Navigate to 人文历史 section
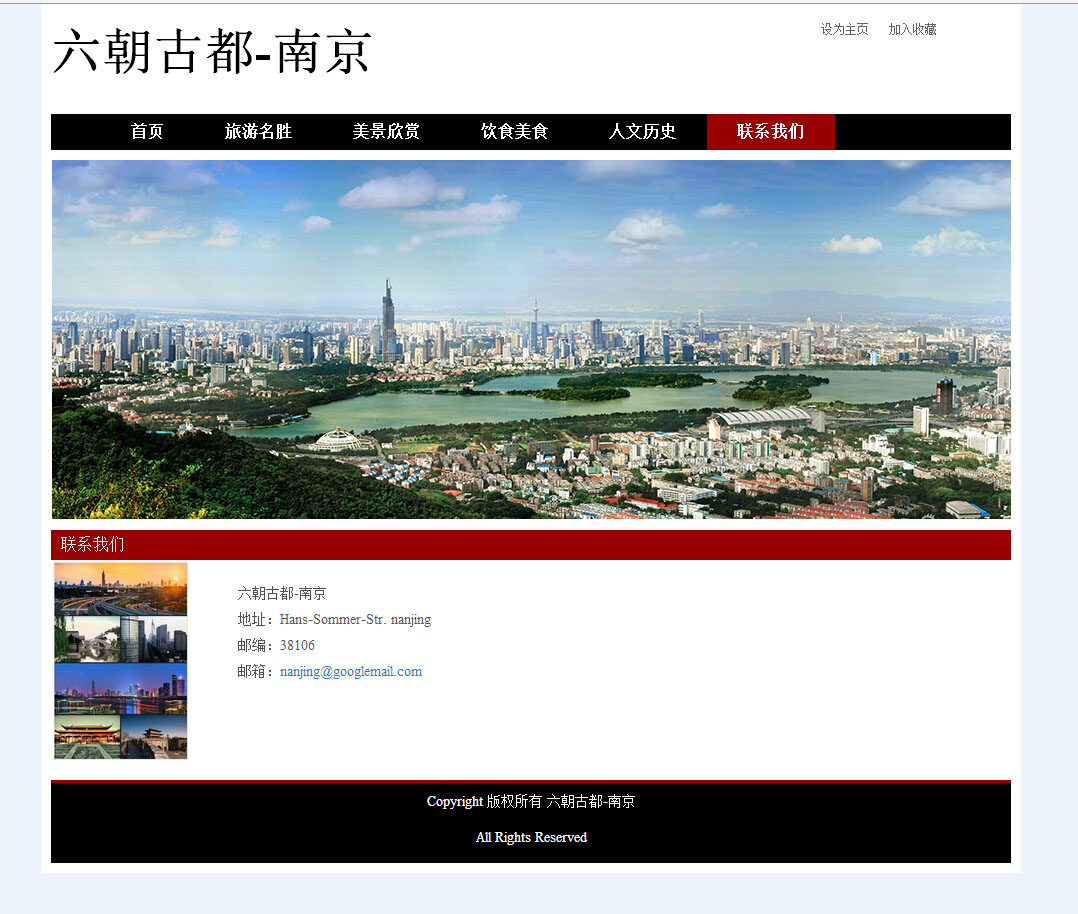Screen dimensions: 1078x914 [x=642, y=131]
